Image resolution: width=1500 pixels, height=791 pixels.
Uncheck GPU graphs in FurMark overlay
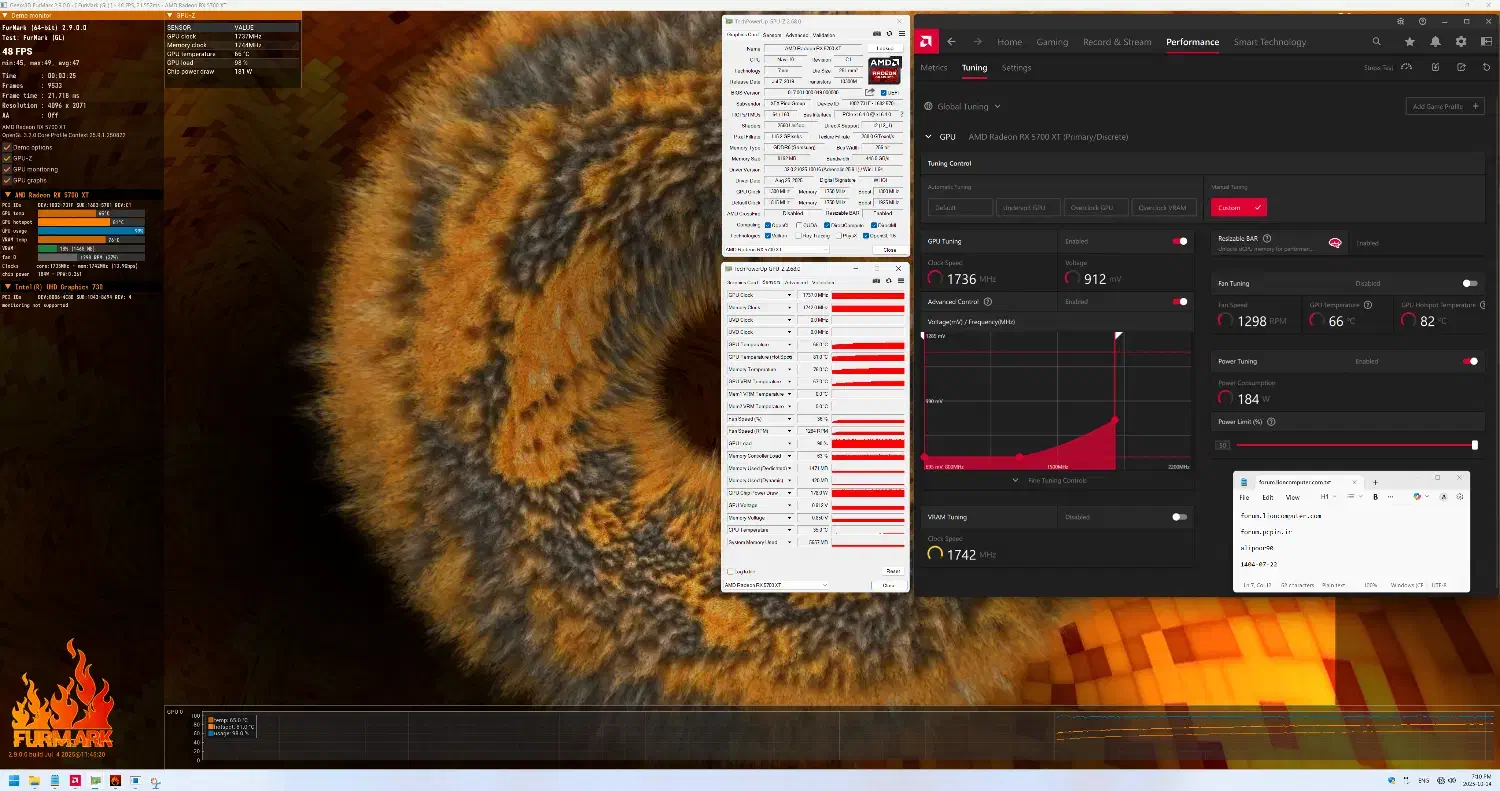(x=7, y=180)
